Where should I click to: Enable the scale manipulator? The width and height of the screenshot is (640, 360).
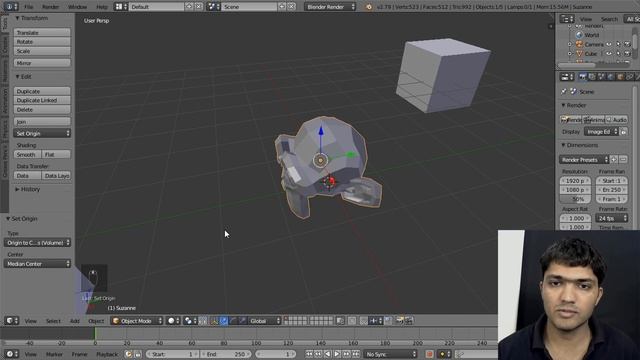click(242, 321)
